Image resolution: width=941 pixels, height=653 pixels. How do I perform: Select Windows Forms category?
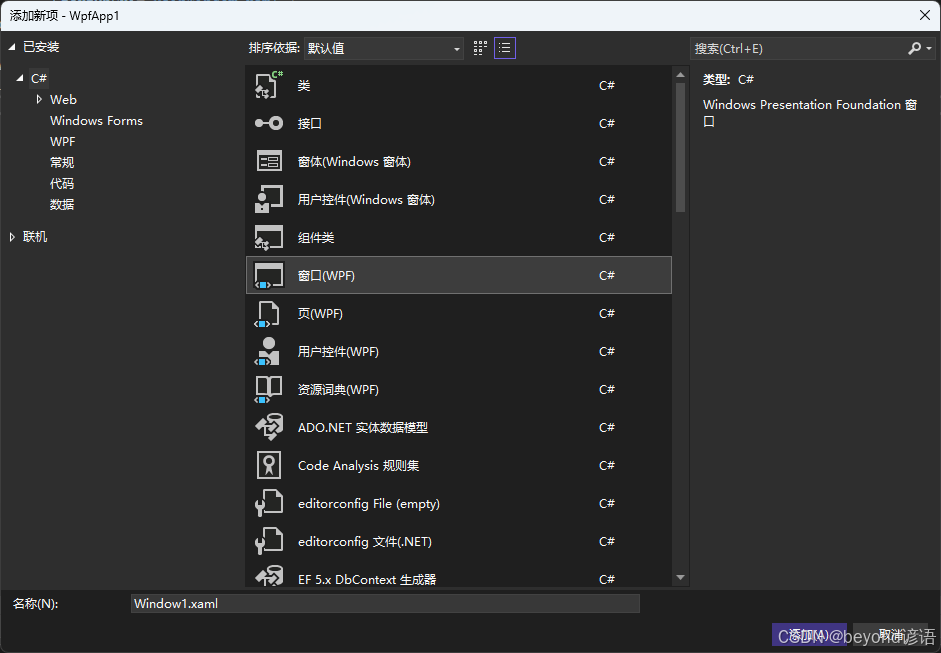pyautogui.click(x=97, y=121)
